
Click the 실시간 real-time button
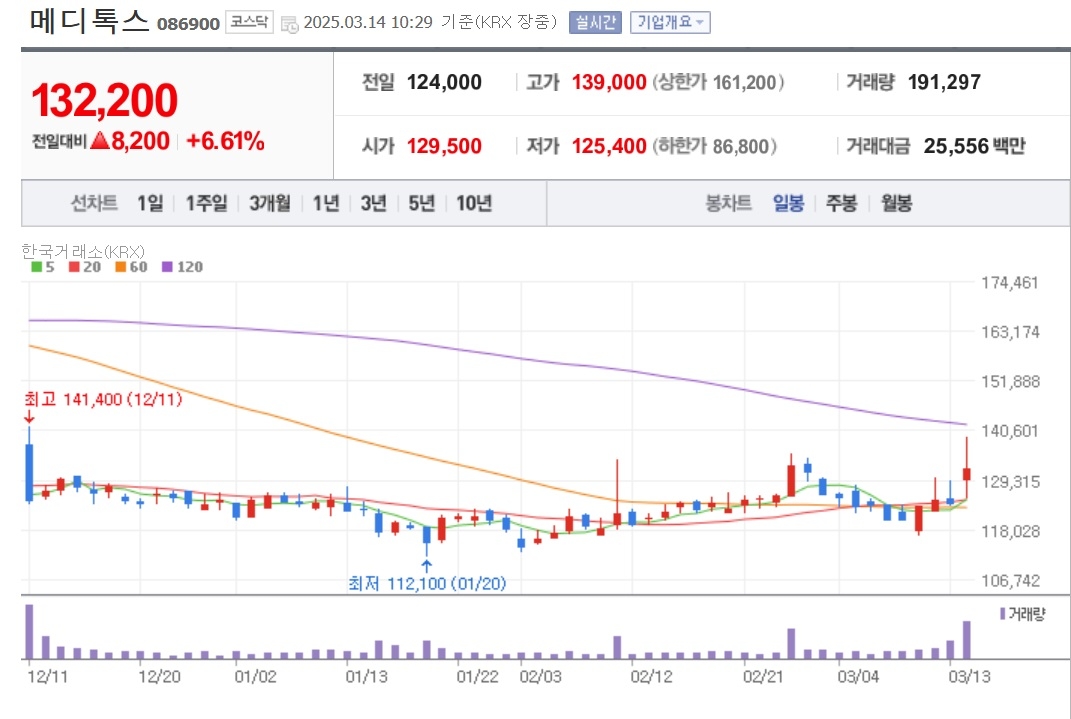click(595, 23)
